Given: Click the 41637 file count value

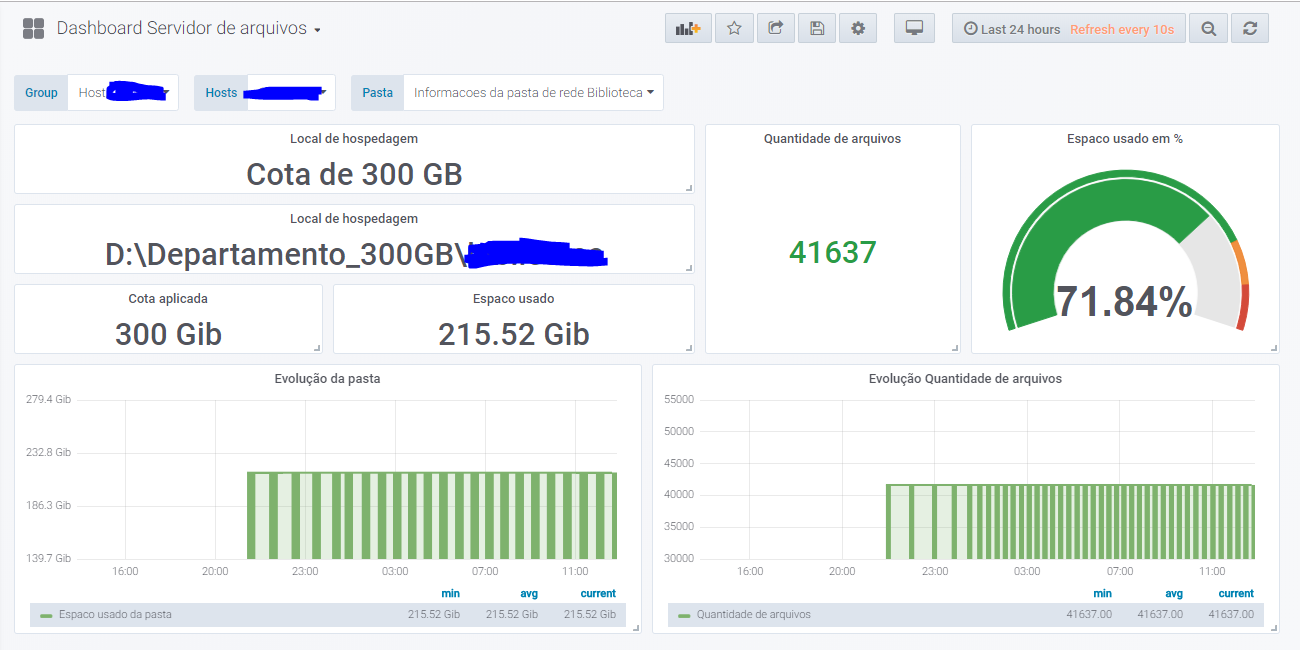Looking at the screenshot, I should [x=832, y=252].
